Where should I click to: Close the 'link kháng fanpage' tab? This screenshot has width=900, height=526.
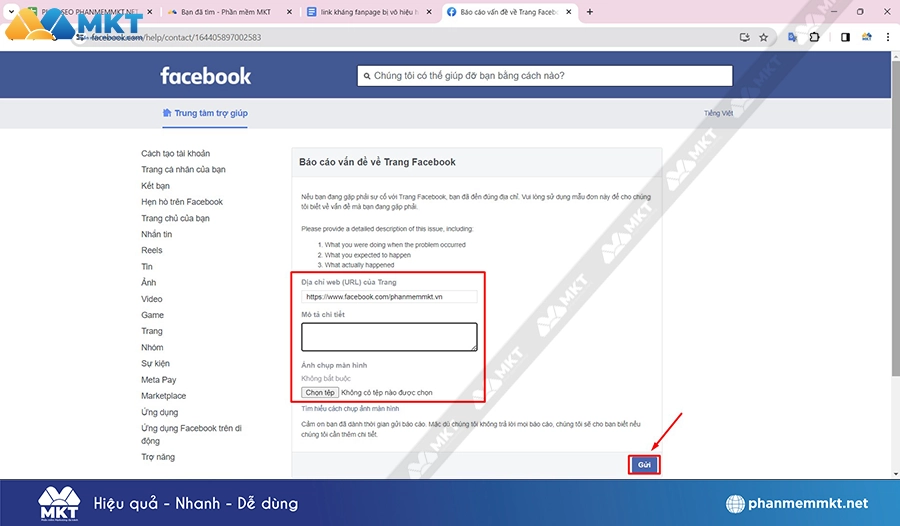[x=429, y=11]
